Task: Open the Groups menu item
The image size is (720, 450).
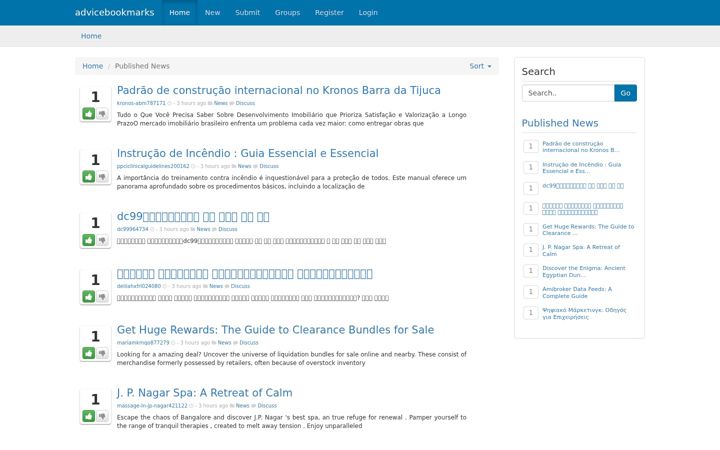Action: (287, 12)
